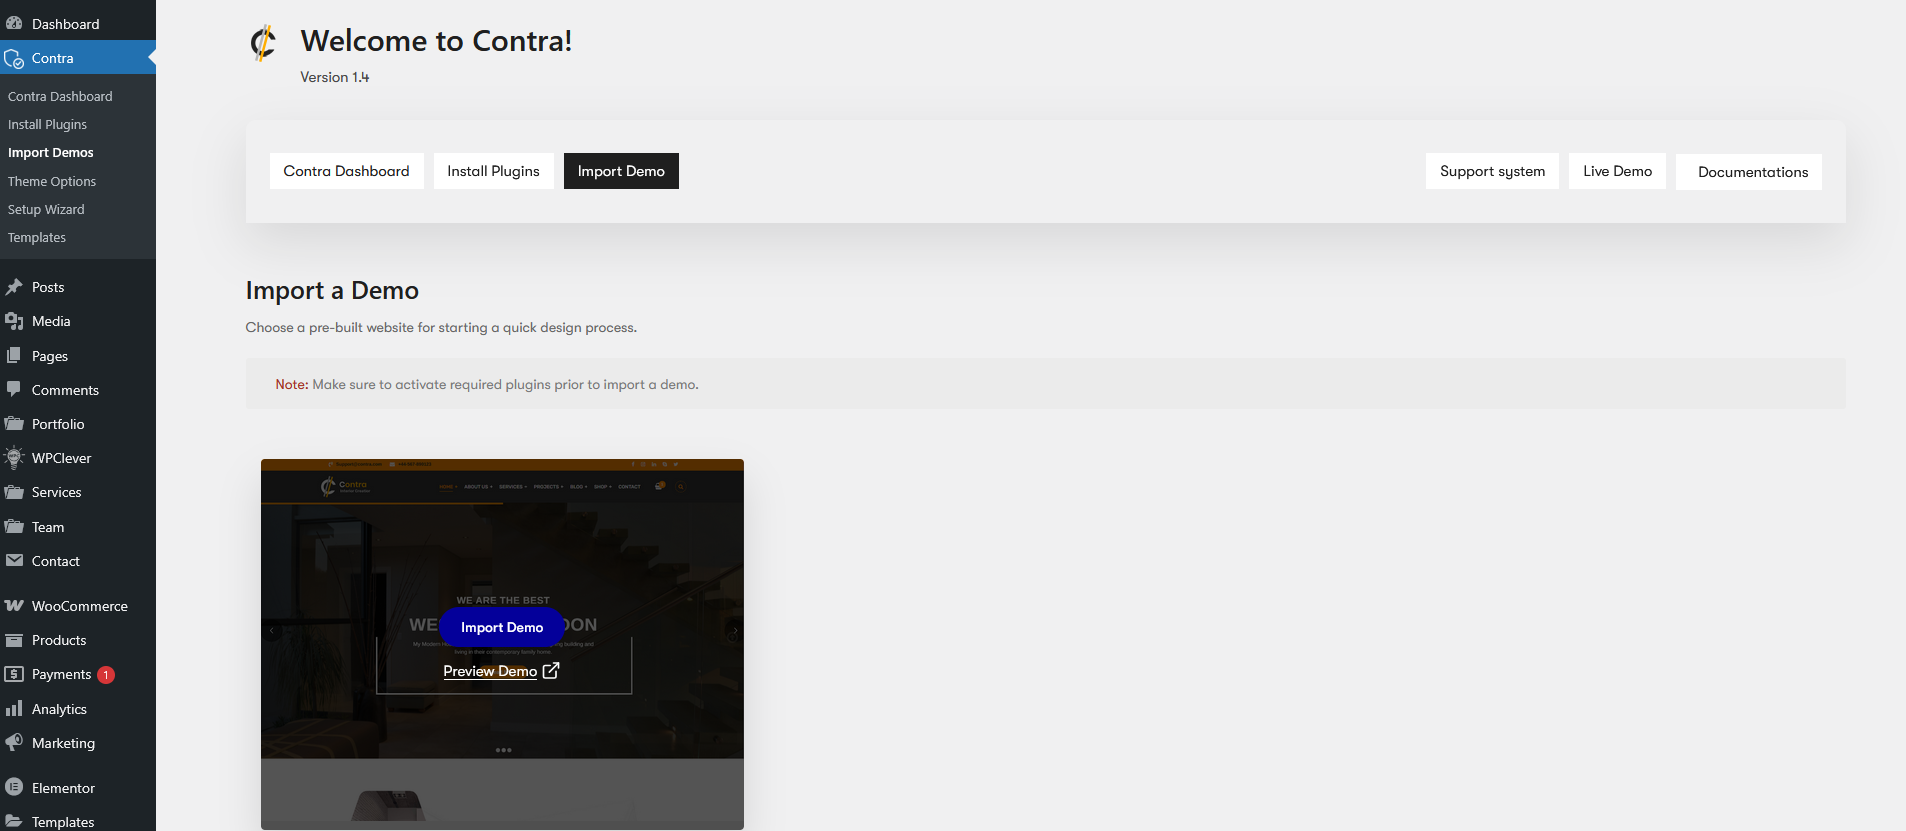Click the Elementor logo icon
Viewport: 1906px width, 831px height.
pyautogui.click(x=14, y=787)
